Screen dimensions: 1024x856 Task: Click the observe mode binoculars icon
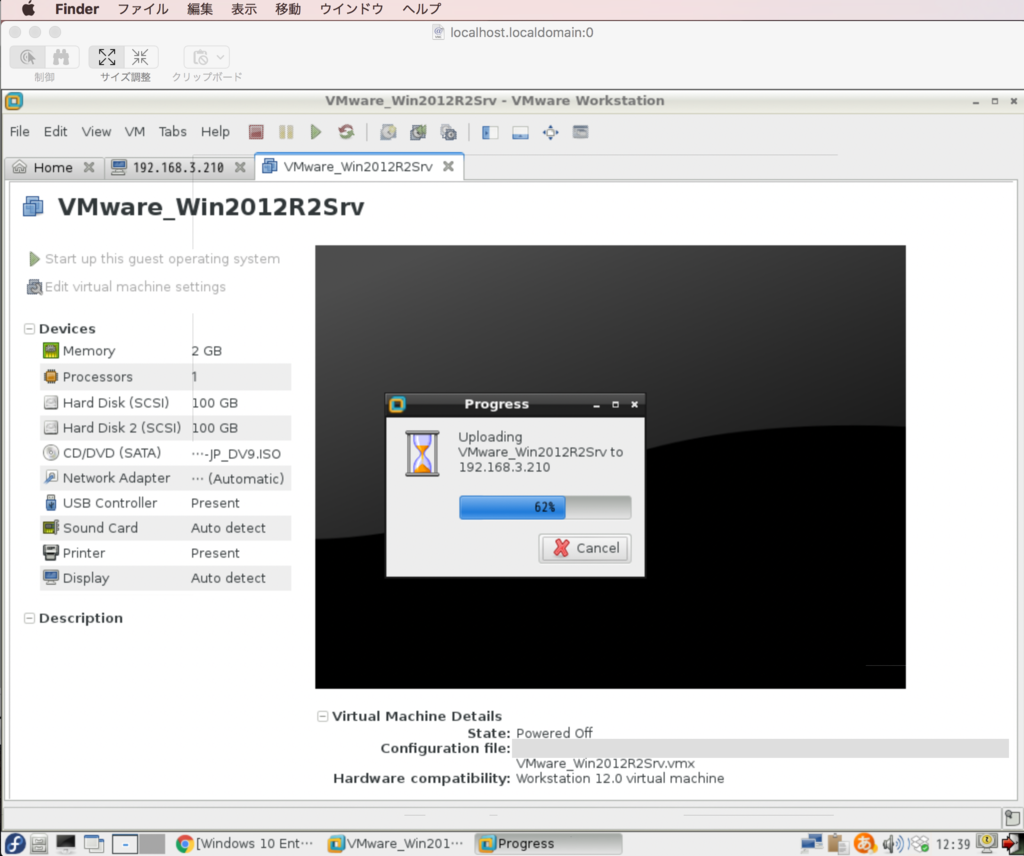[61, 57]
